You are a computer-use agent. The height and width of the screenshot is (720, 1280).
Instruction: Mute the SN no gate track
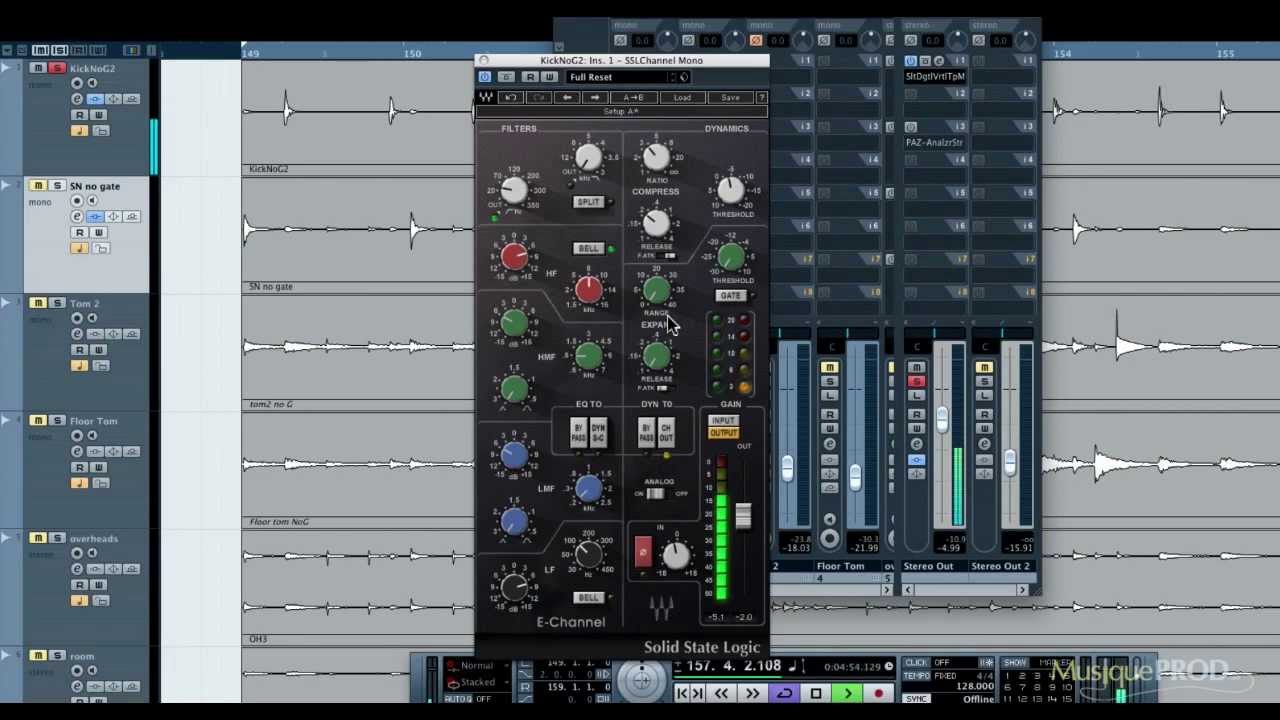coord(38,186)
